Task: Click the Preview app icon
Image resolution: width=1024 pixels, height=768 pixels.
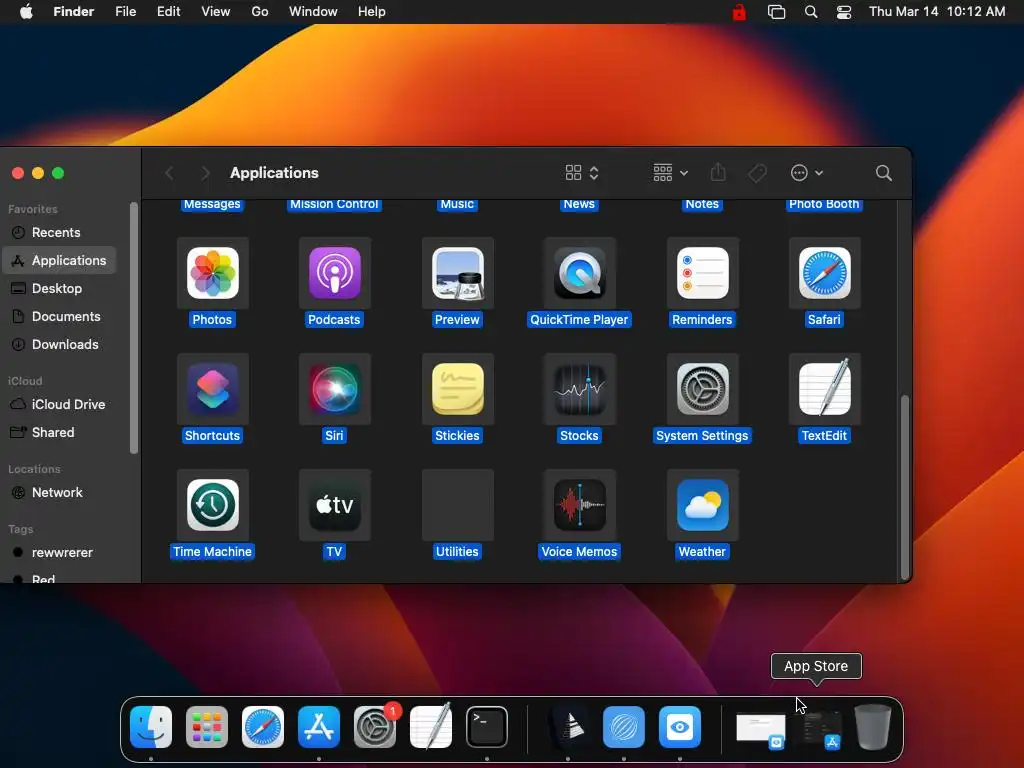Action: (x=457, y=273)
